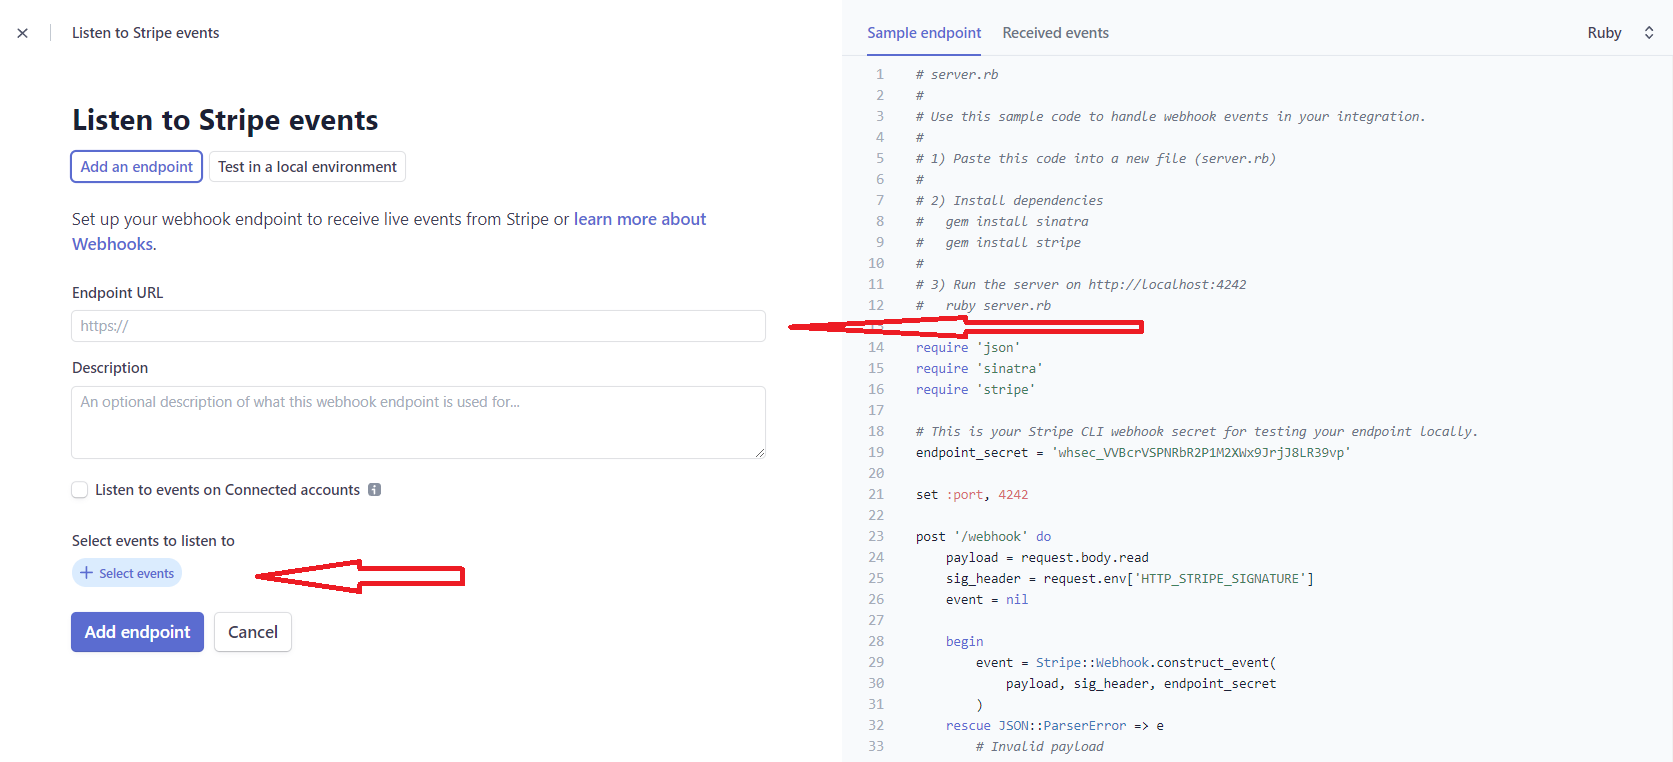Click the info icon beside Connected accounts
Screen dimensions: 1673x762
[374, 490]
